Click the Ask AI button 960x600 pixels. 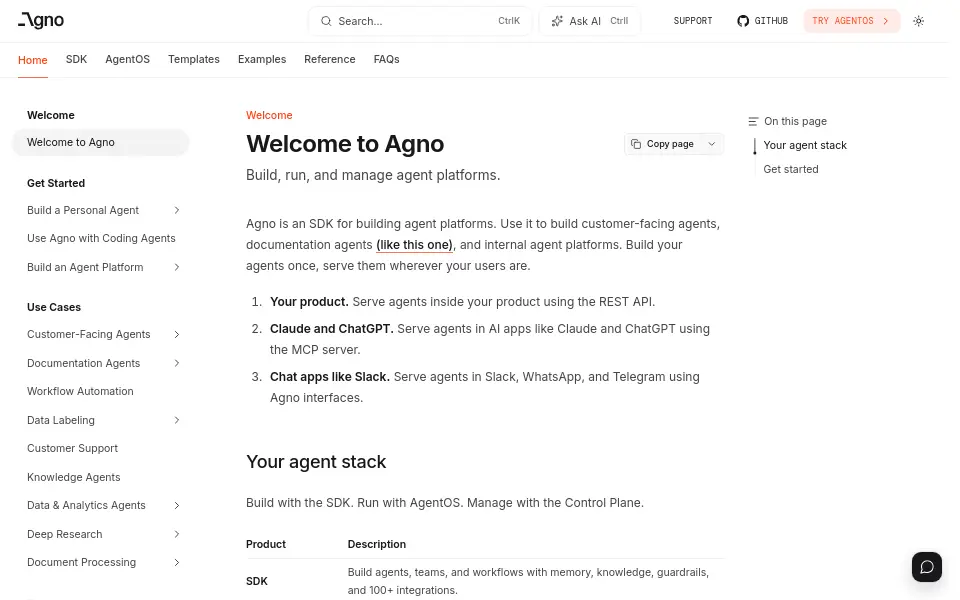[590, 21]
